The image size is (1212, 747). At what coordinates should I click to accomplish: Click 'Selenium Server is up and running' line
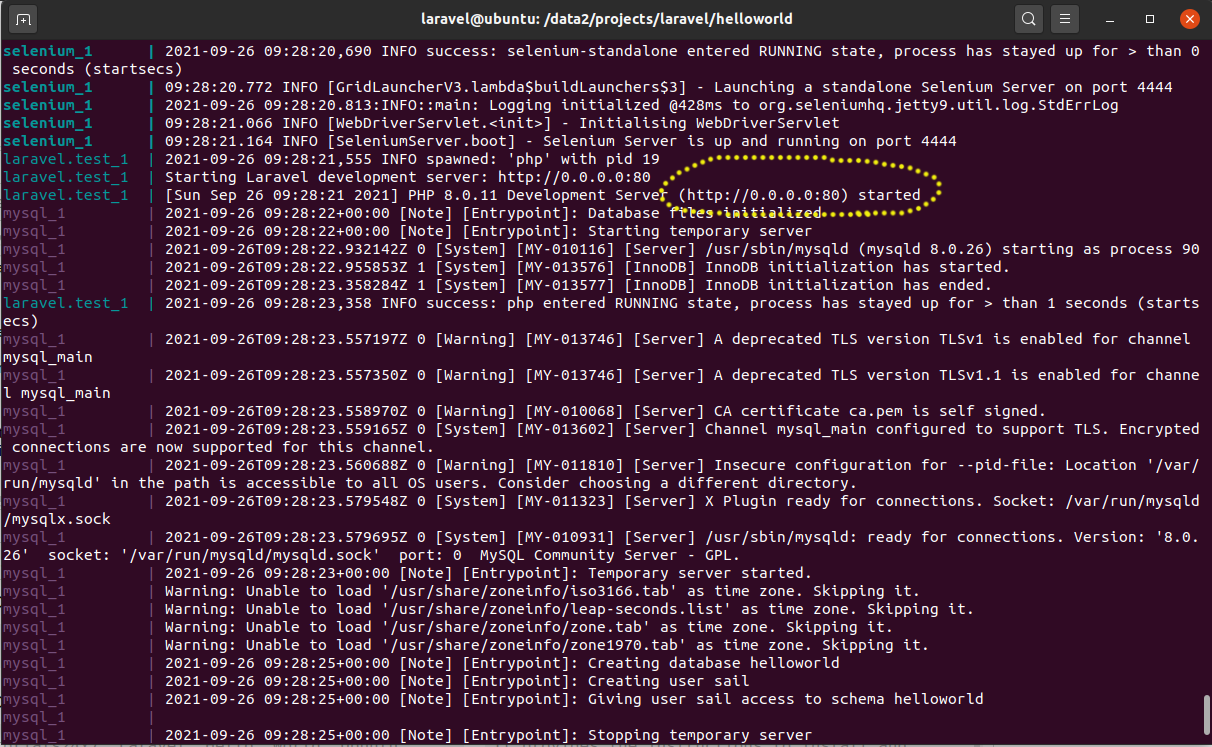tap(560, 141)
